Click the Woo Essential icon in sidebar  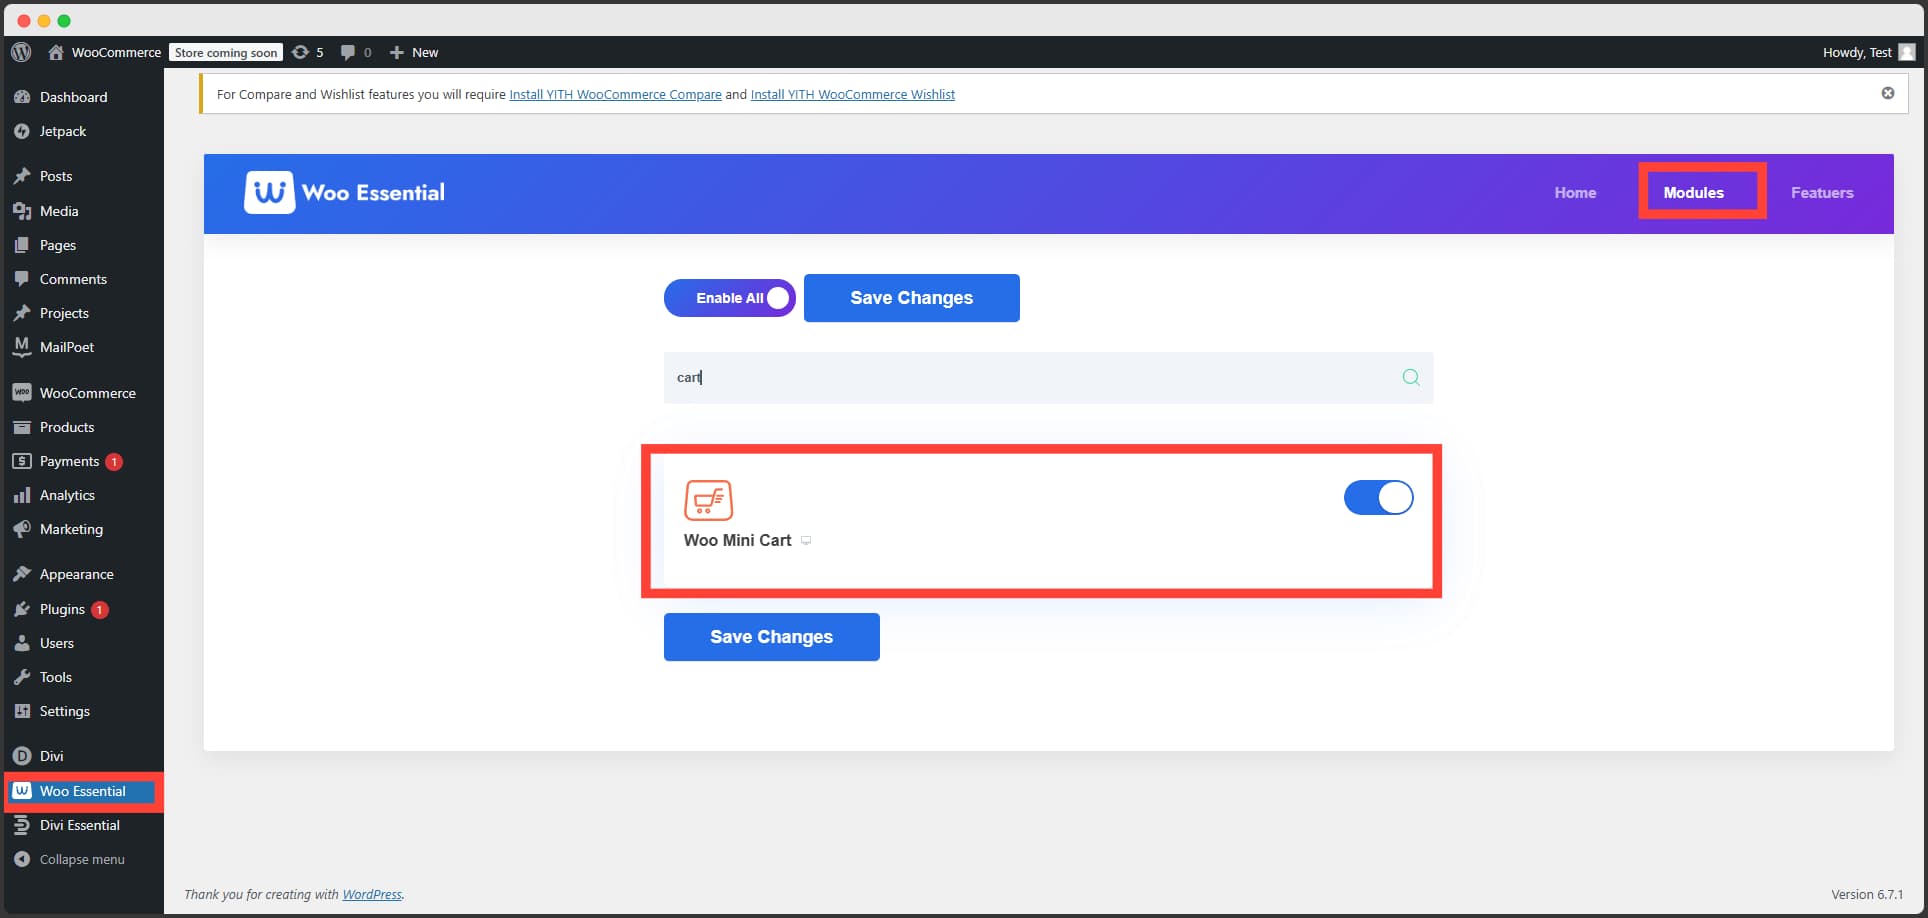point(22,791)
